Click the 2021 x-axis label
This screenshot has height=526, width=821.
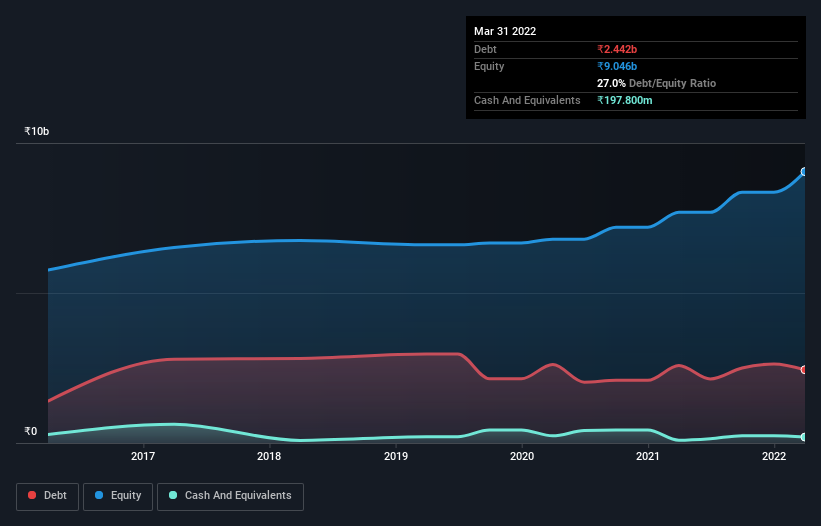coord(648,456)
